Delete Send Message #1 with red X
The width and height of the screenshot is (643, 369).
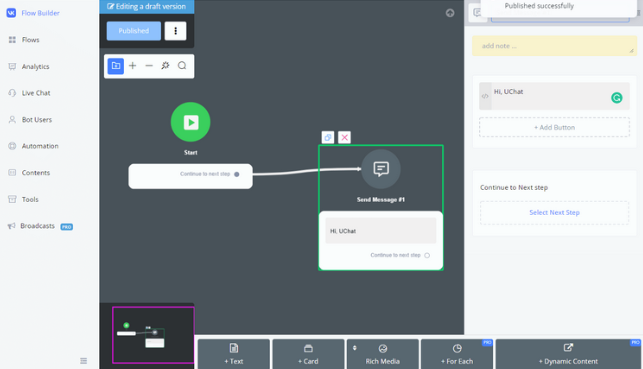344,137
